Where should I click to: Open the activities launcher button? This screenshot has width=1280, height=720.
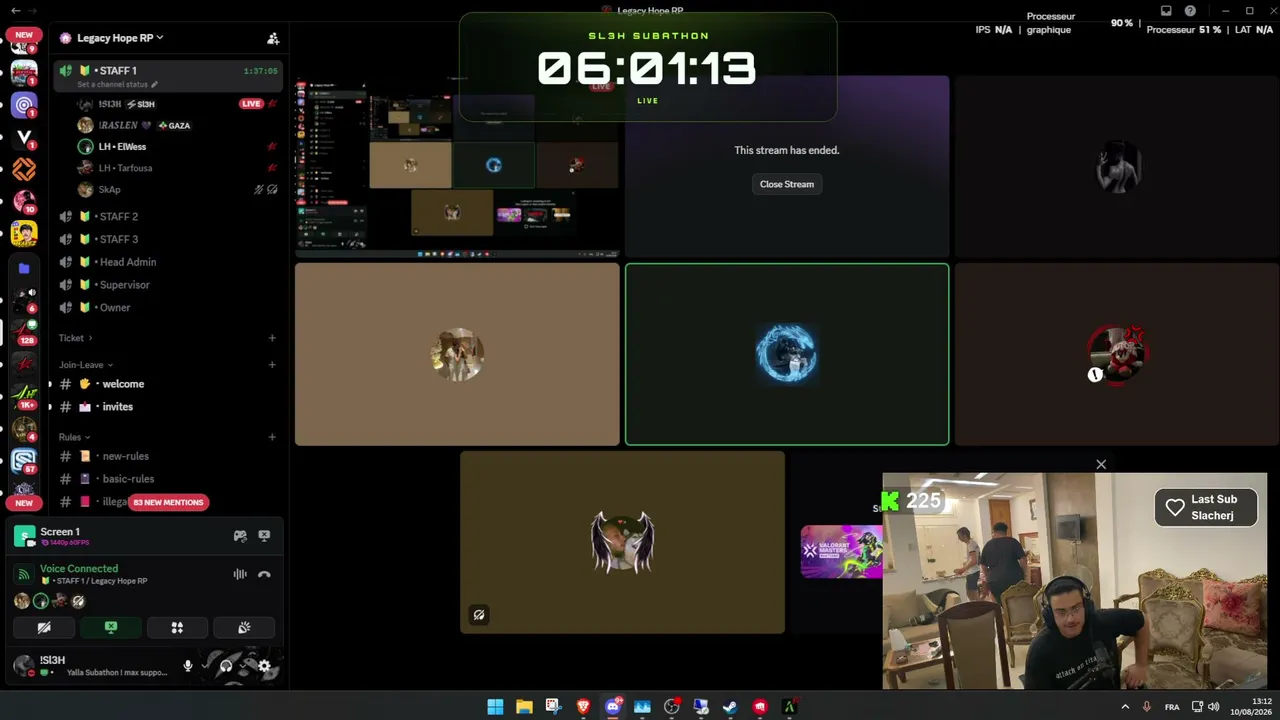(177, 628)
